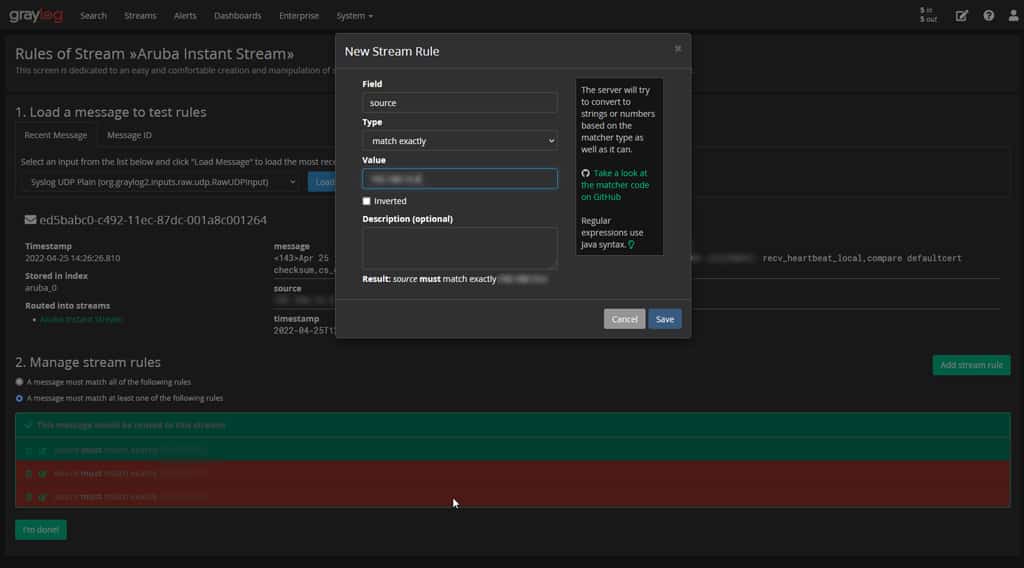Select match all of the following rules
Image resolution: width=1024 pixels, height=568 pixels.
click(x=19, y=382)
